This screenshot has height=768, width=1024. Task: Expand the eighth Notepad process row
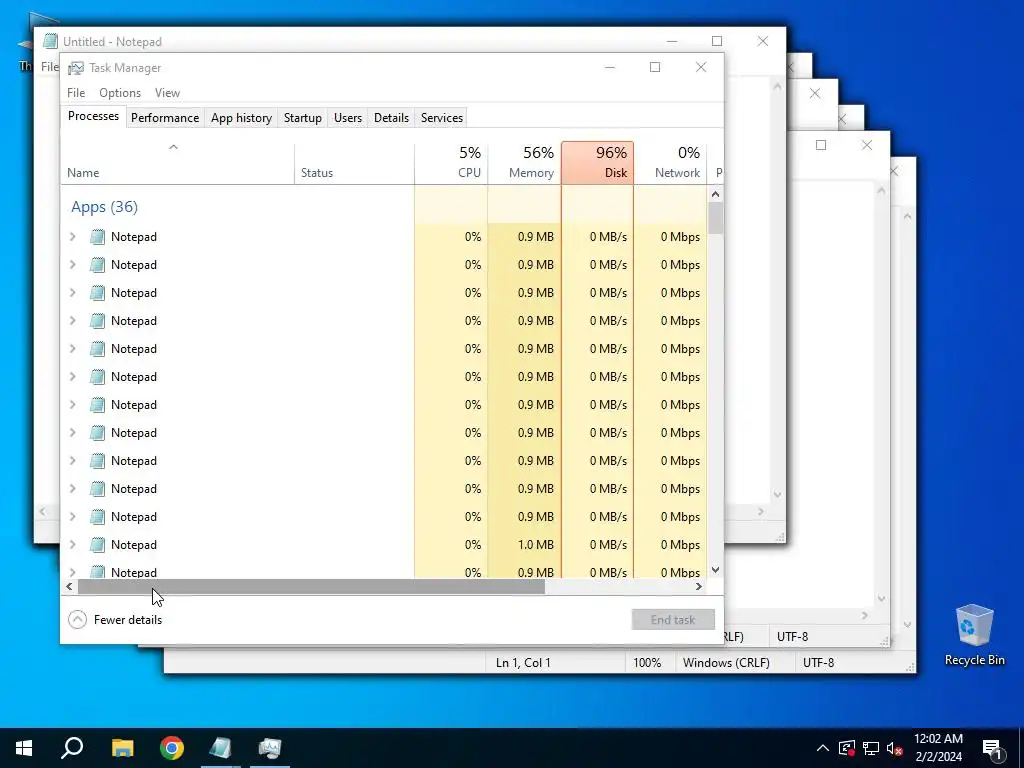pyautogui.click(x=72, y=433)
